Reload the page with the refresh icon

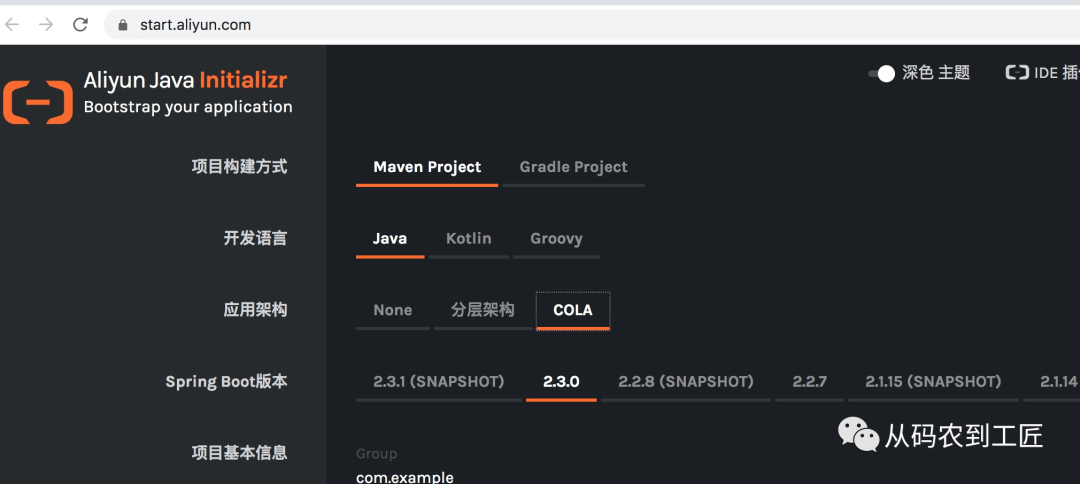tap(81, 25)
